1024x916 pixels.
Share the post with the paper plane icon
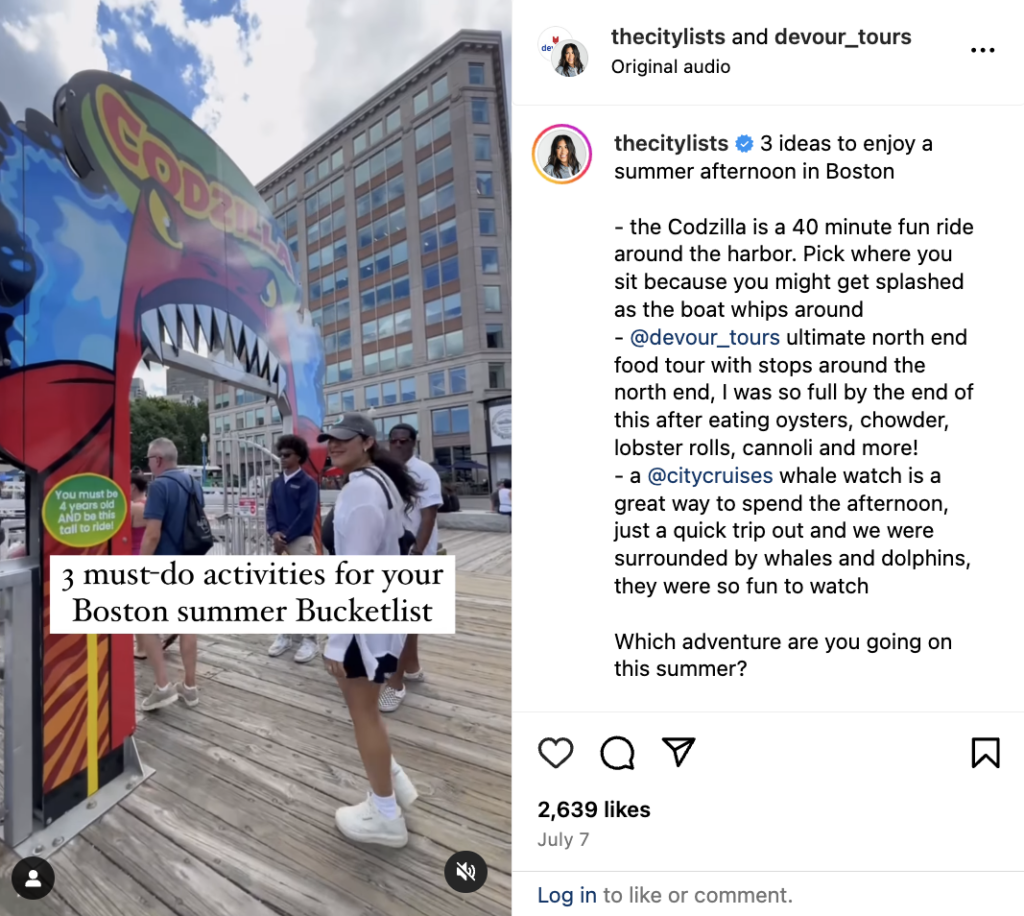(x=679, y=752)
